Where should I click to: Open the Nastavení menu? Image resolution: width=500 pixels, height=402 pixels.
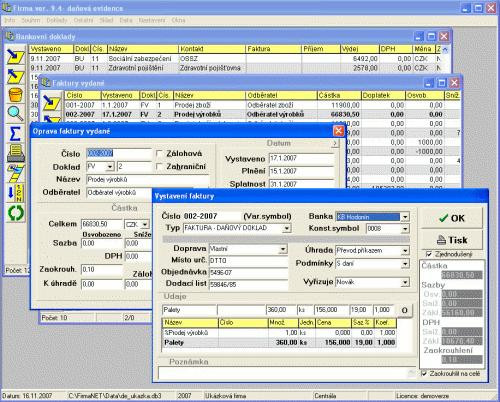(152, 20)
